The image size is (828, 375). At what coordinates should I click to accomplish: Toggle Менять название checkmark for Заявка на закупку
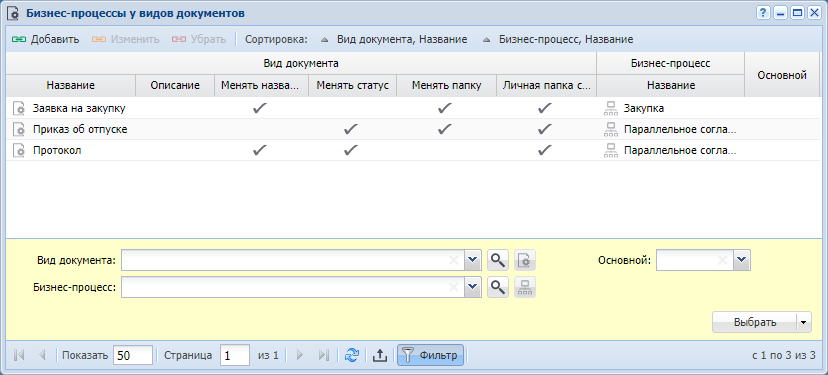[x=260, y=108]
